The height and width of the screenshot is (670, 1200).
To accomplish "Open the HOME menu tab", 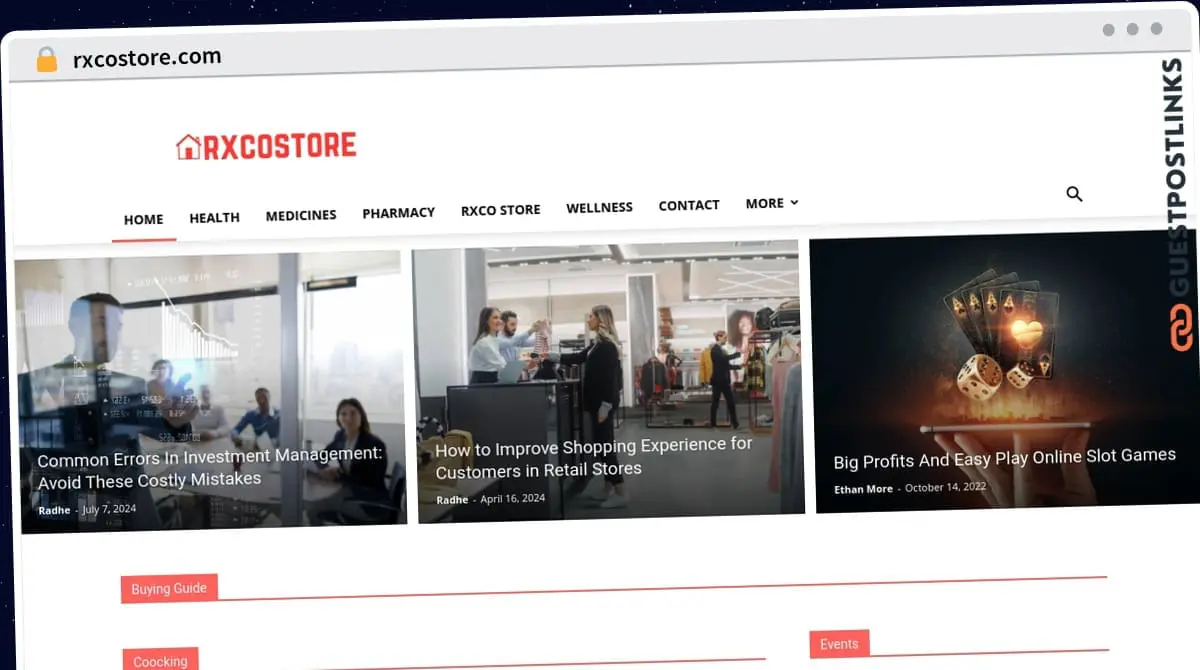I will tap(143, 219).
